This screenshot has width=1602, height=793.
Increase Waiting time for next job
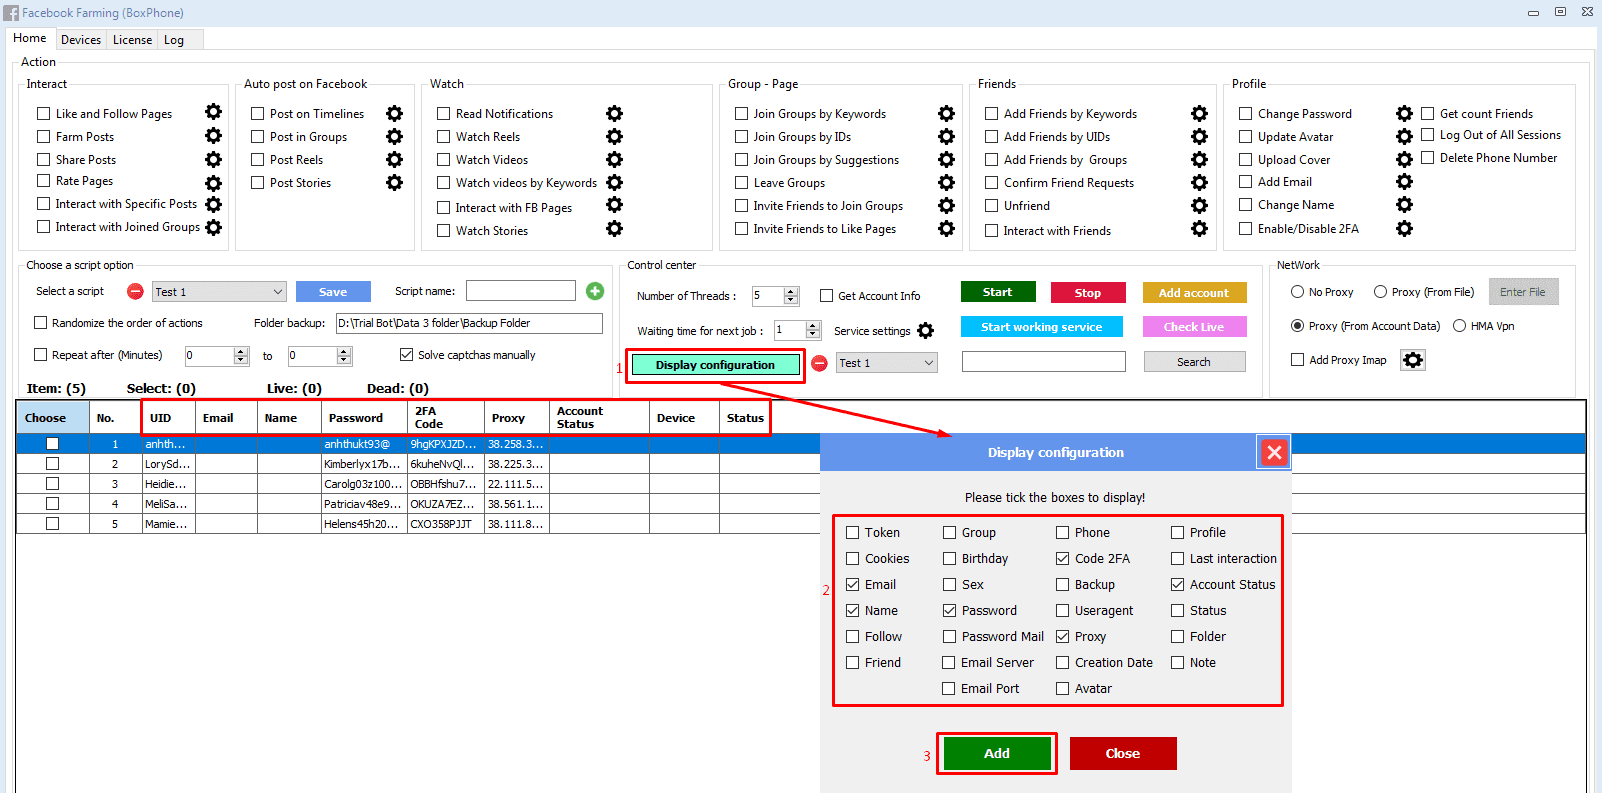click(x=813, y=326)
